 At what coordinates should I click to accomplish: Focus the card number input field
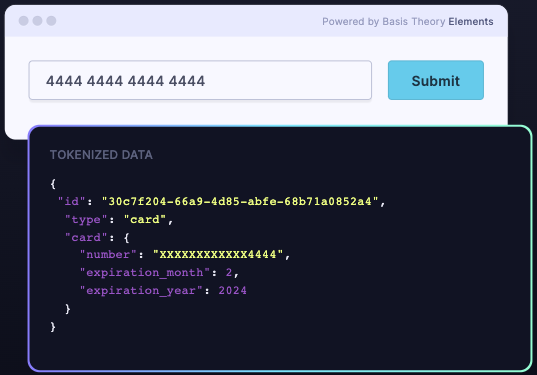pos(200,80)
